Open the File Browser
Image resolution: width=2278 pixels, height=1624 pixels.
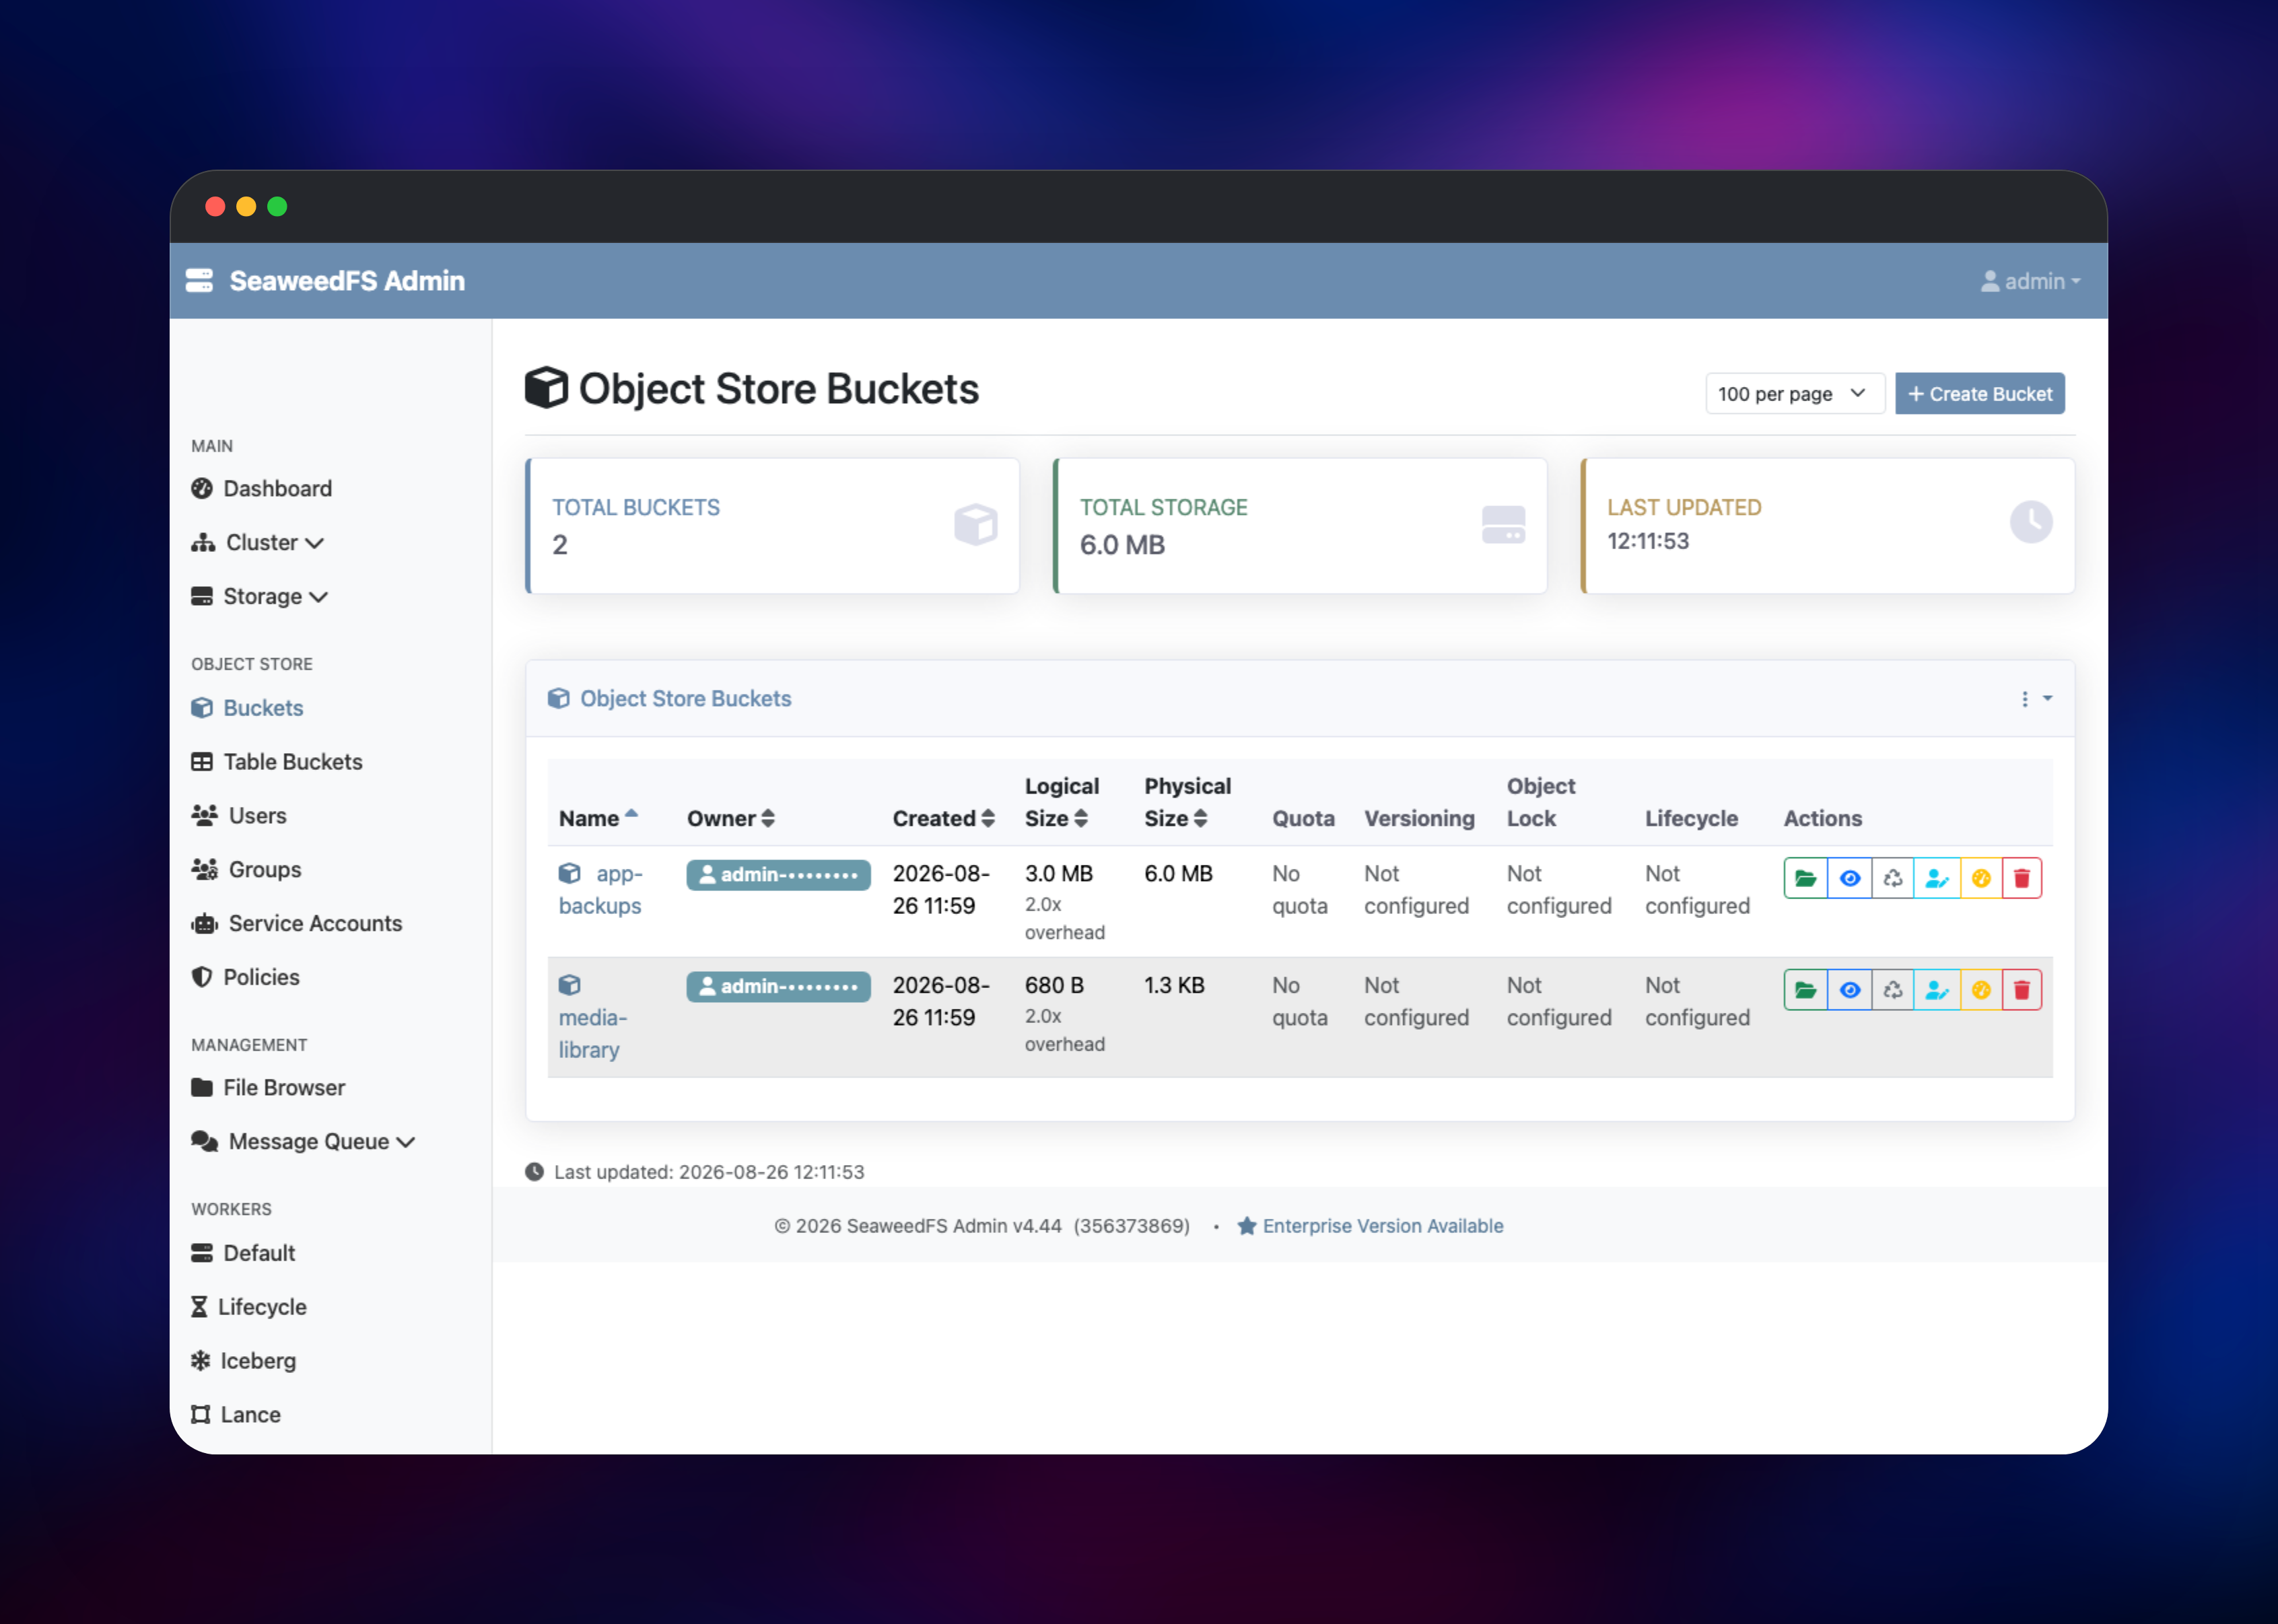pyautogui.click(x=268, y=1087)
